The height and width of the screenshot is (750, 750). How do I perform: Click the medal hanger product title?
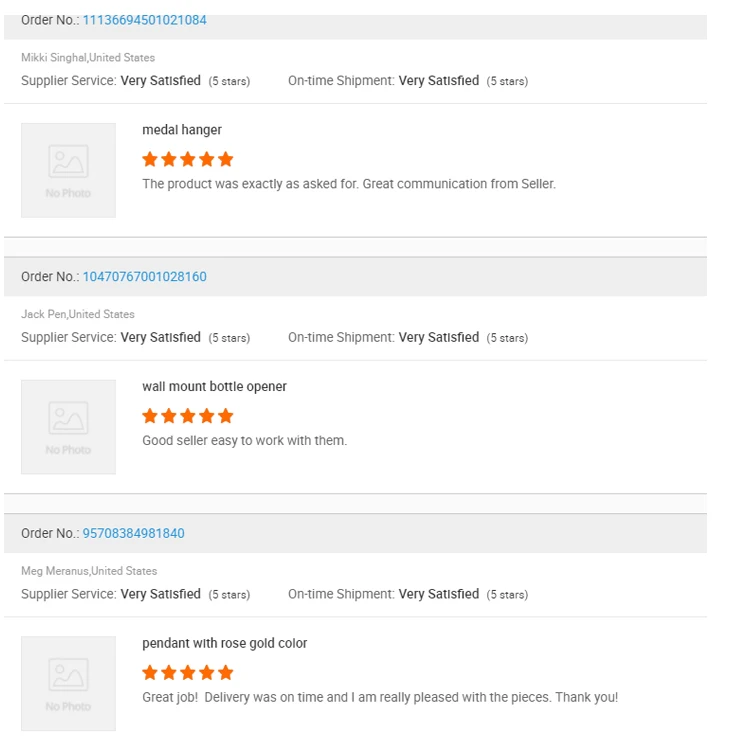click(182, 130)
